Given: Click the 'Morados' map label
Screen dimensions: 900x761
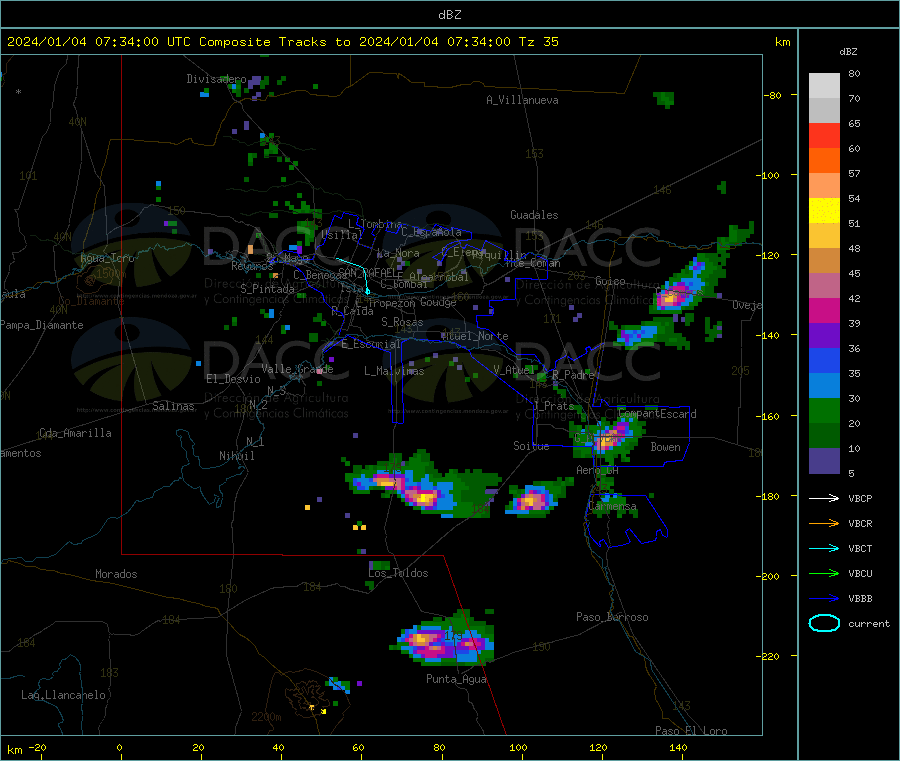Looking at the screenshot, I should tap(116, 574).
